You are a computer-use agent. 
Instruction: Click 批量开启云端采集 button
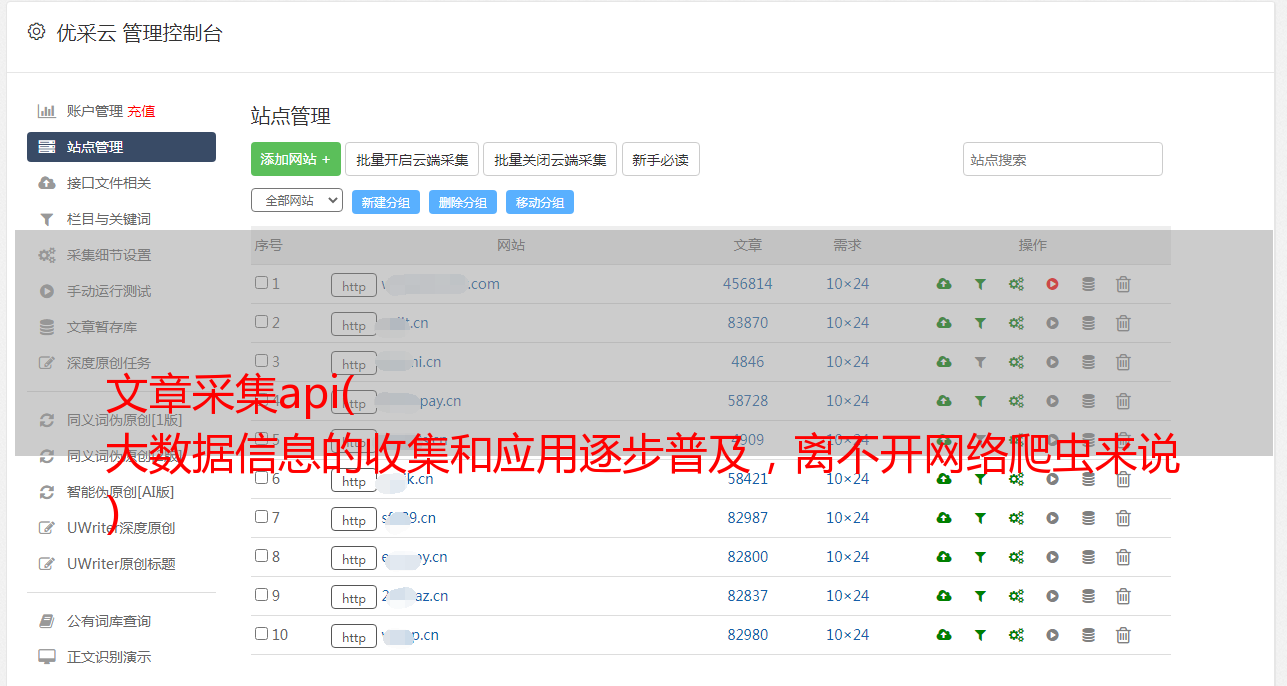click(412, 159)
